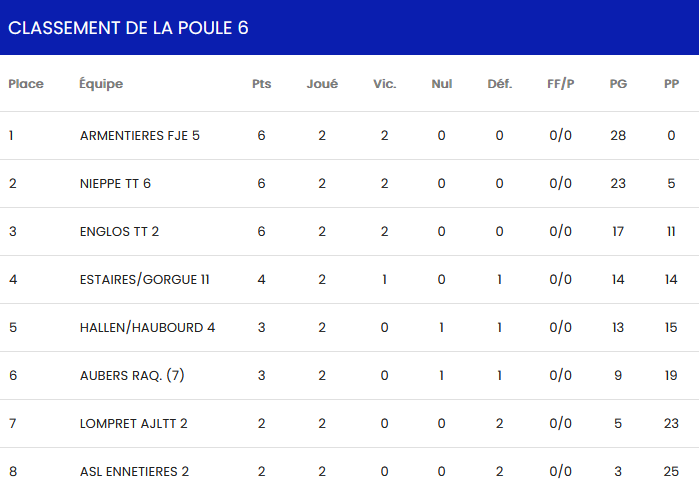Select the AUBERS RAQ. (7) team
699x492 pixels.
132,375
